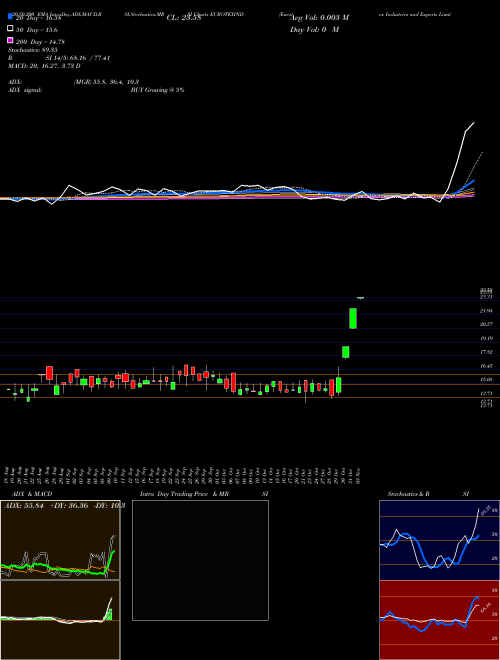Open the blue Stochastics chart panel

pos(439,540)
